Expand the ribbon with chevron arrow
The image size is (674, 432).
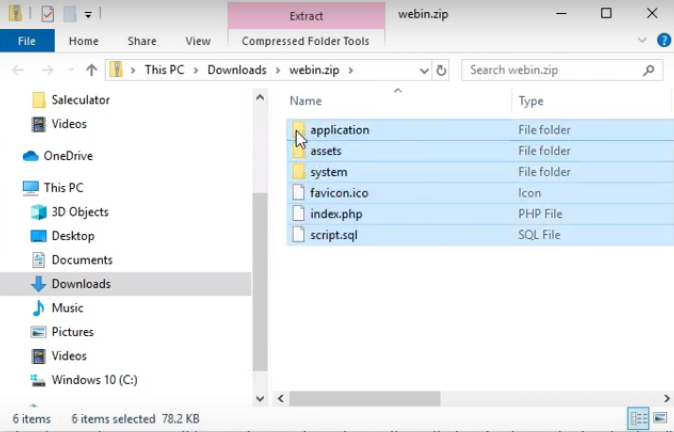click(642, 40)
